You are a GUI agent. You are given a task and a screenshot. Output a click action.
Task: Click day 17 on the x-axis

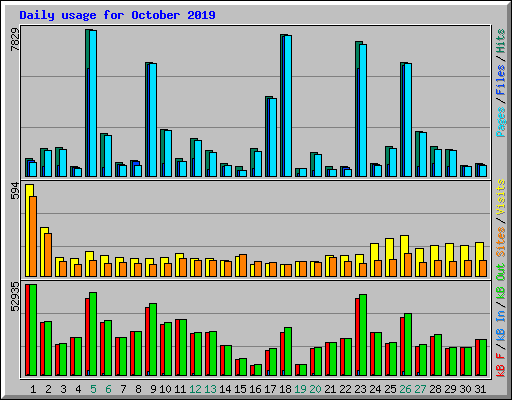point(270,389)
